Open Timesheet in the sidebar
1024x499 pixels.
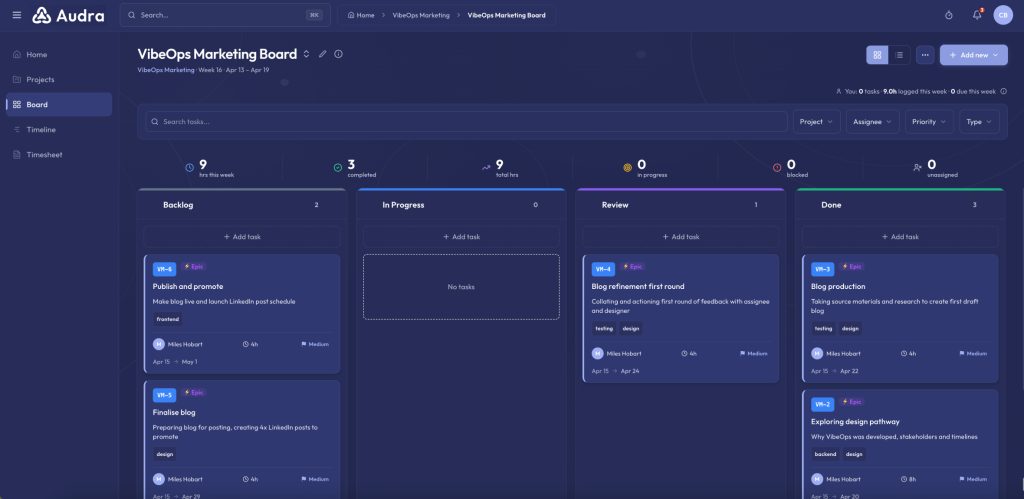coord(59,155)
